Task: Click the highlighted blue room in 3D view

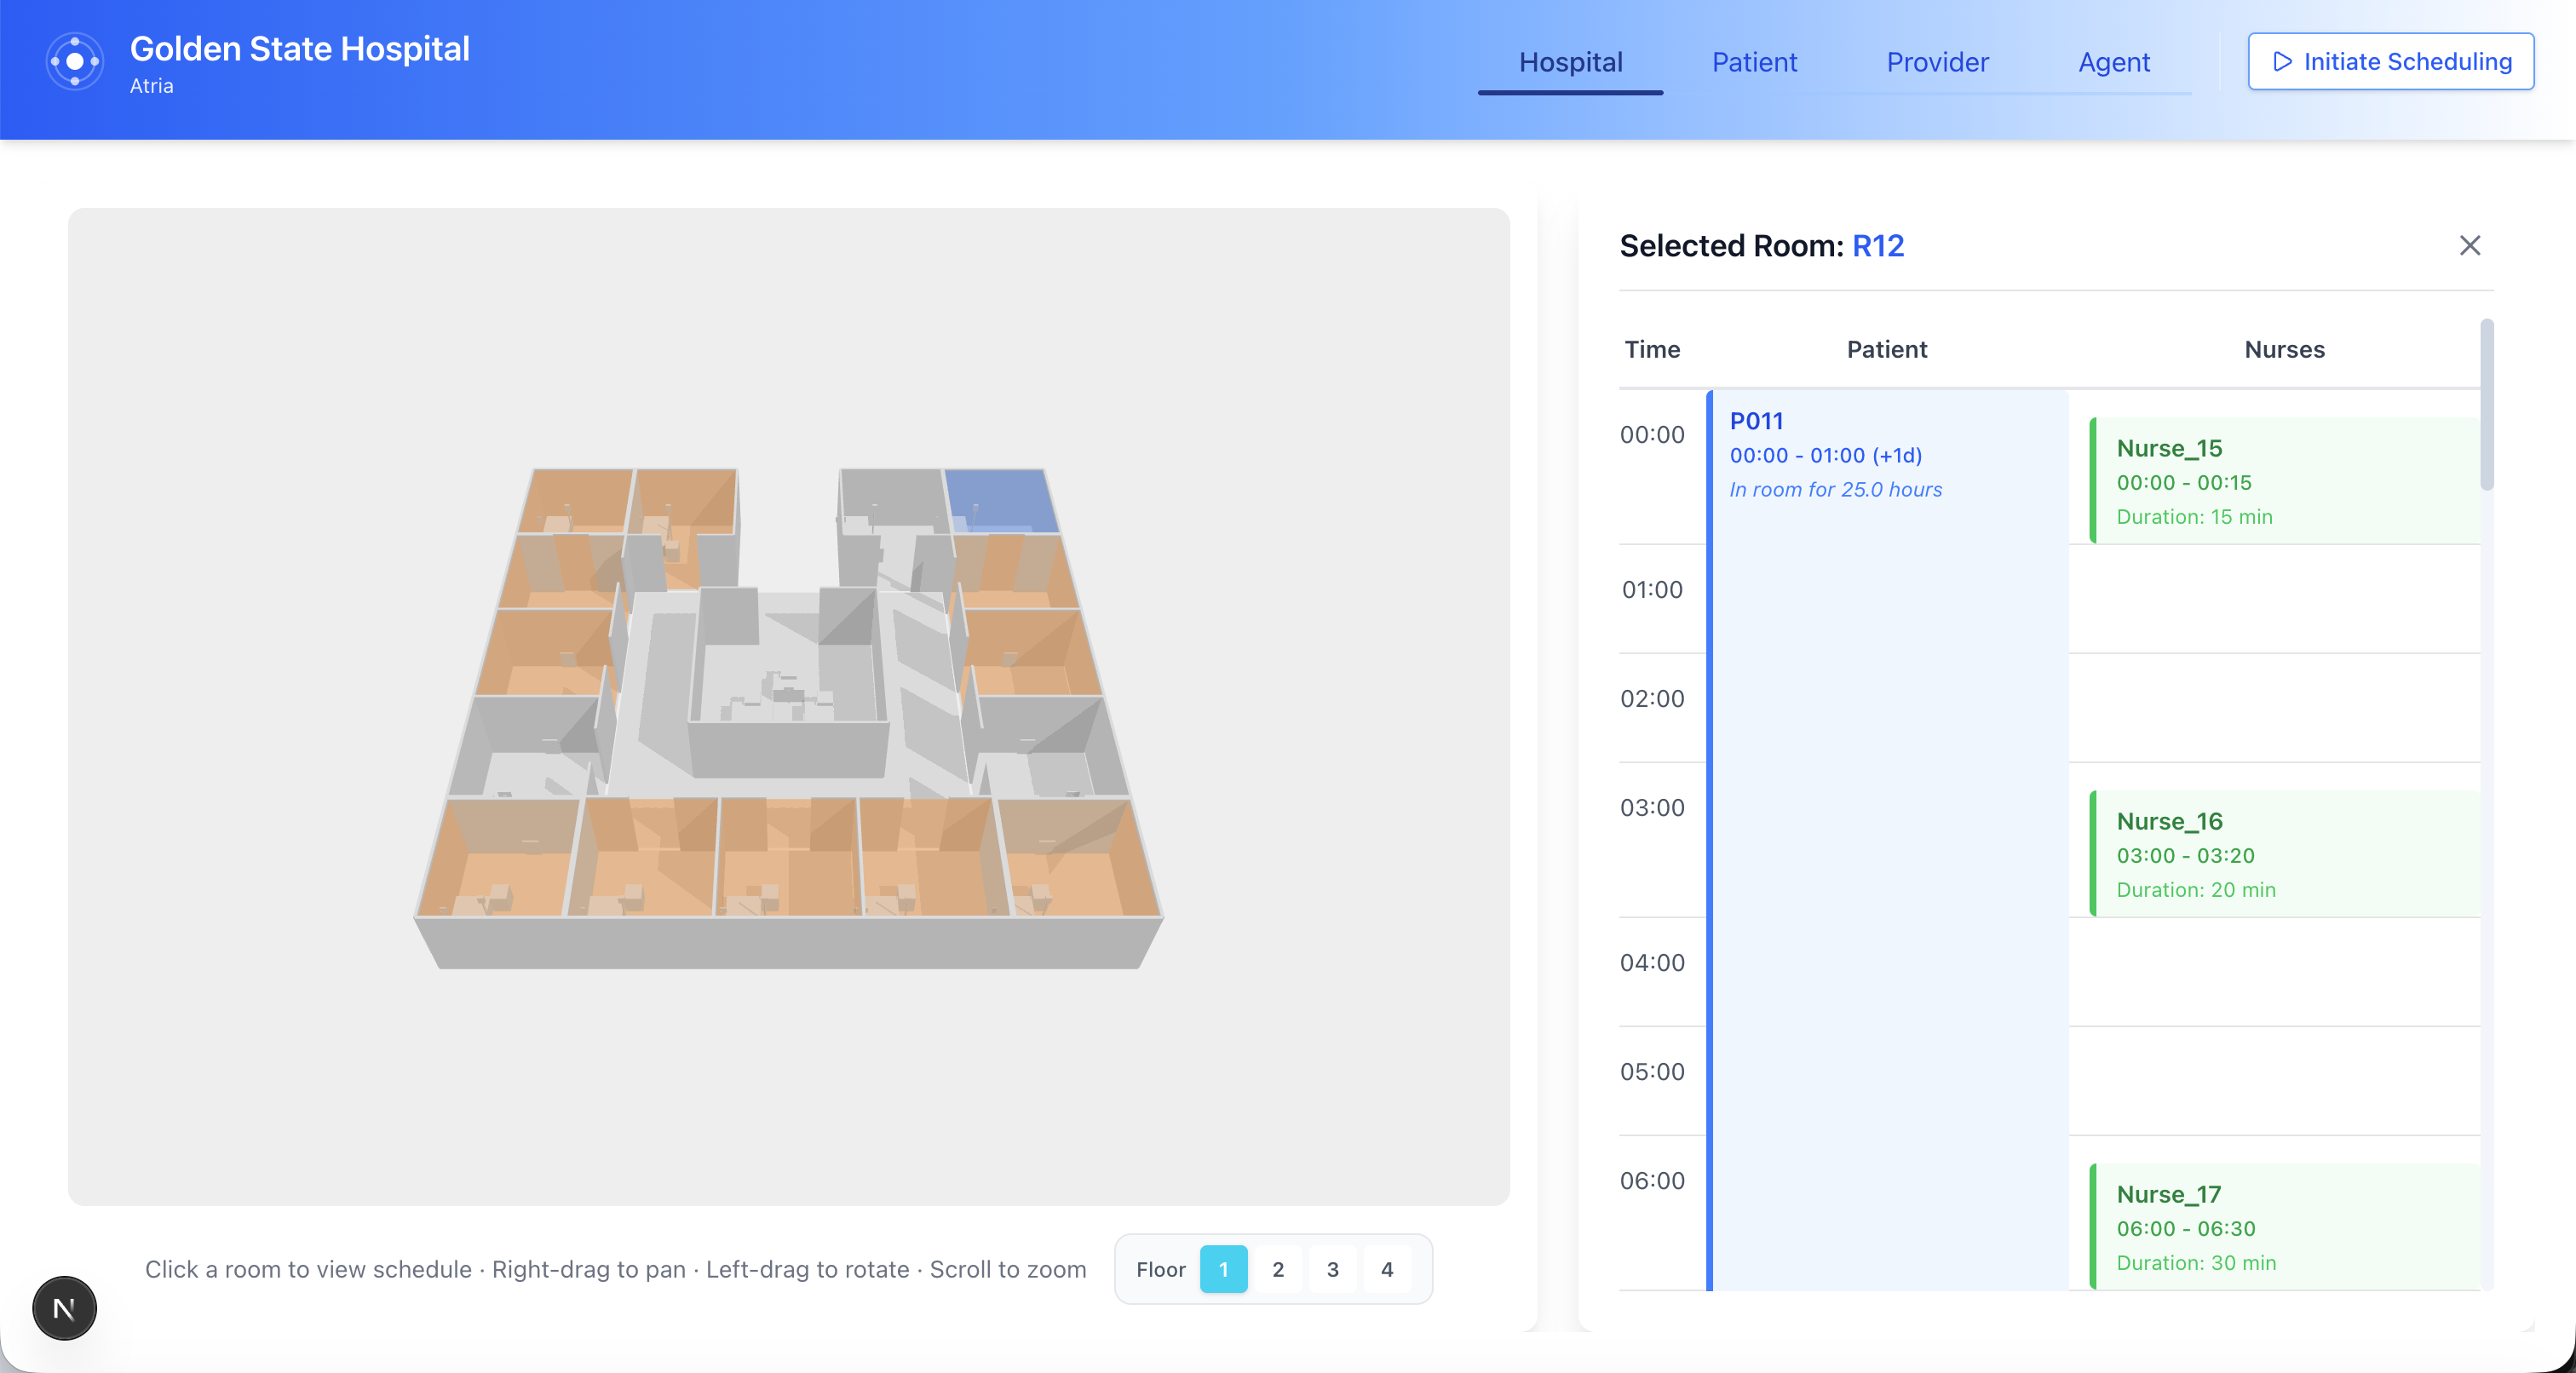Action: [x=1000, y=498]
